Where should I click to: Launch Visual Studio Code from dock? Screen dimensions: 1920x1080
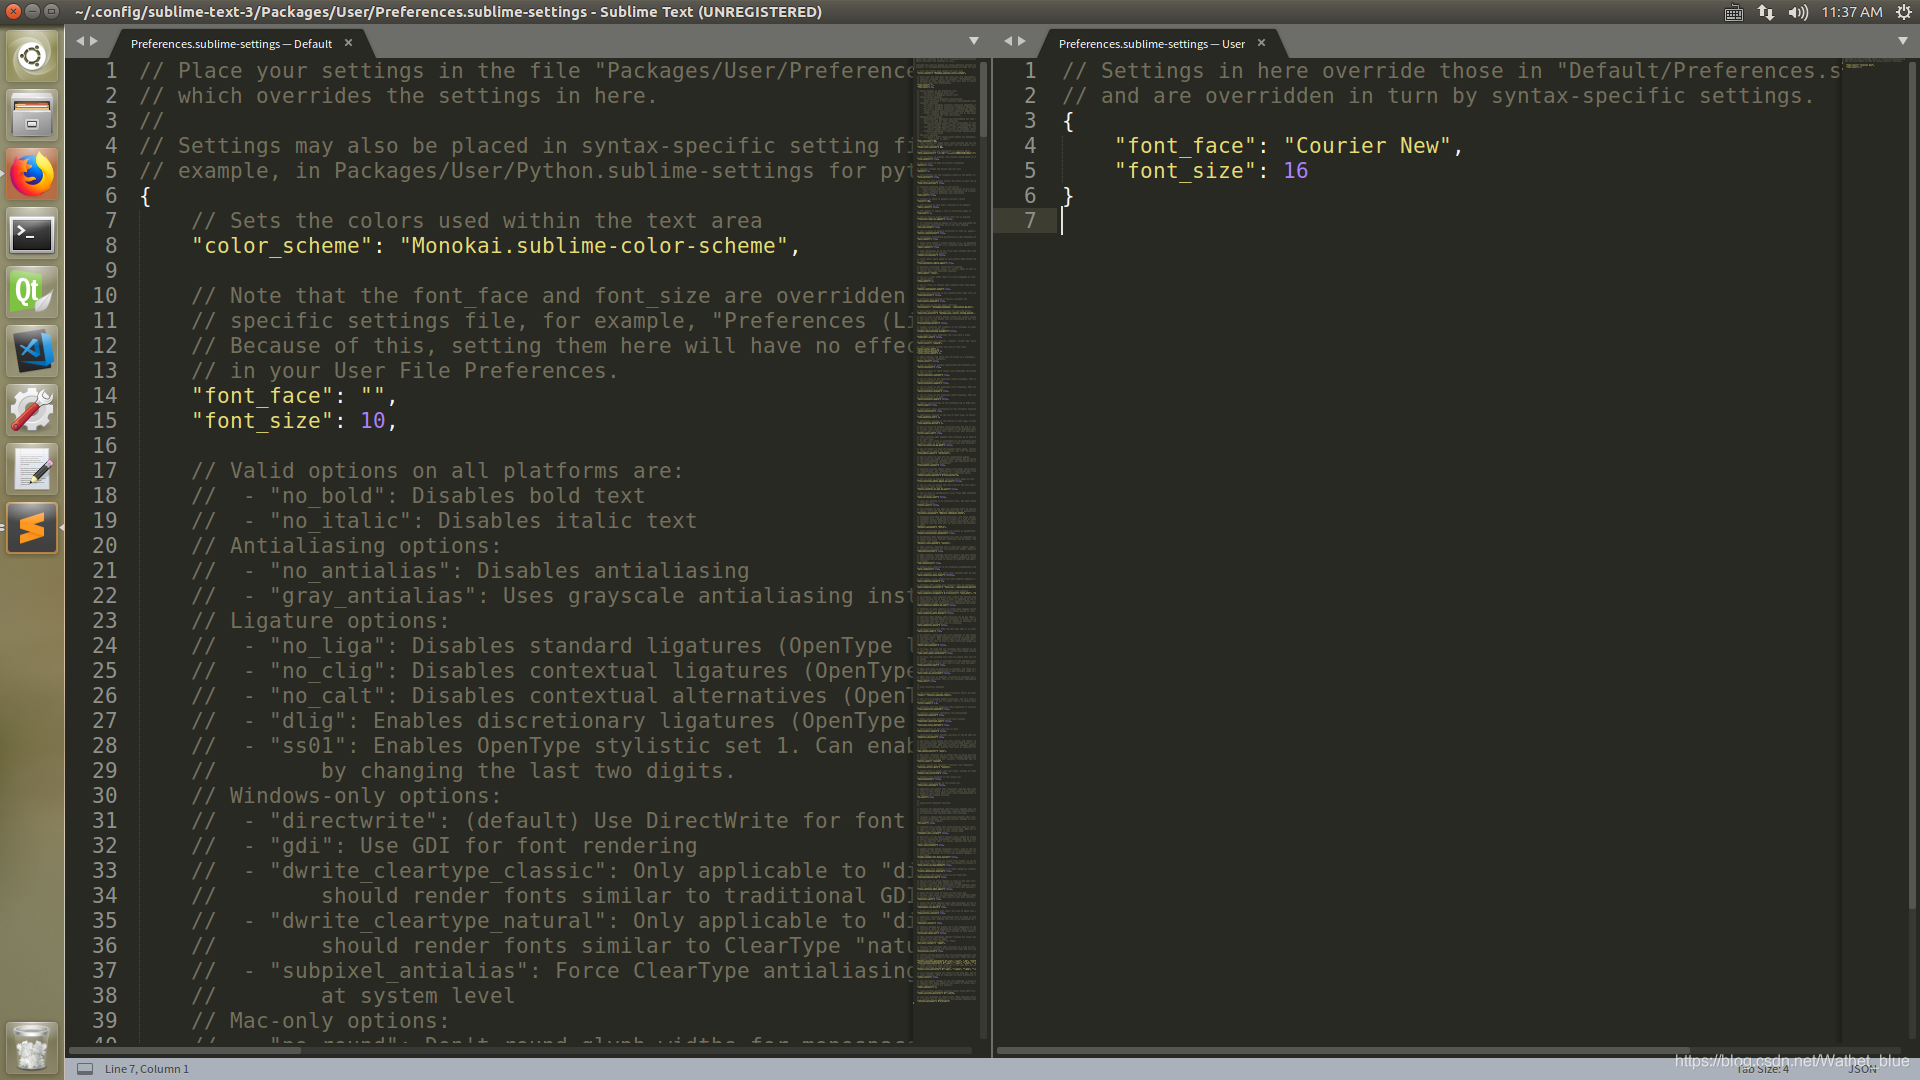click(x=32, y=351)
